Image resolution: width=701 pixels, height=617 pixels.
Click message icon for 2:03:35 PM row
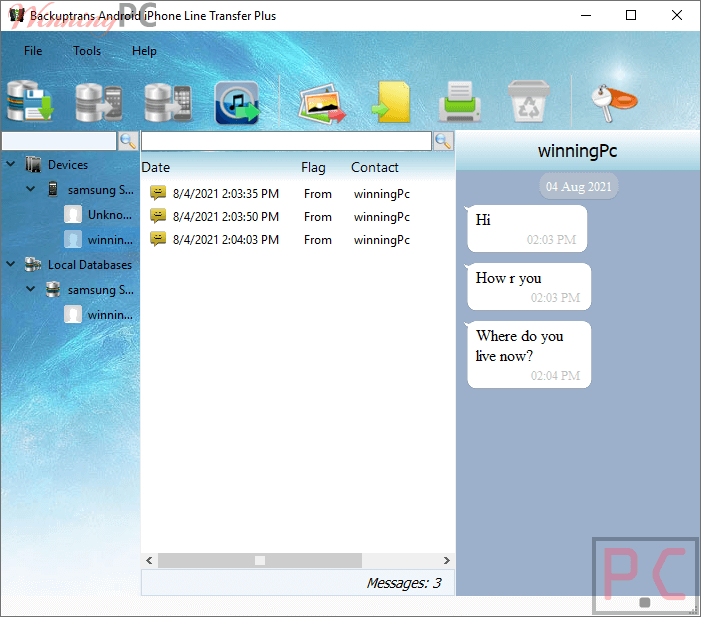[158, 193]
